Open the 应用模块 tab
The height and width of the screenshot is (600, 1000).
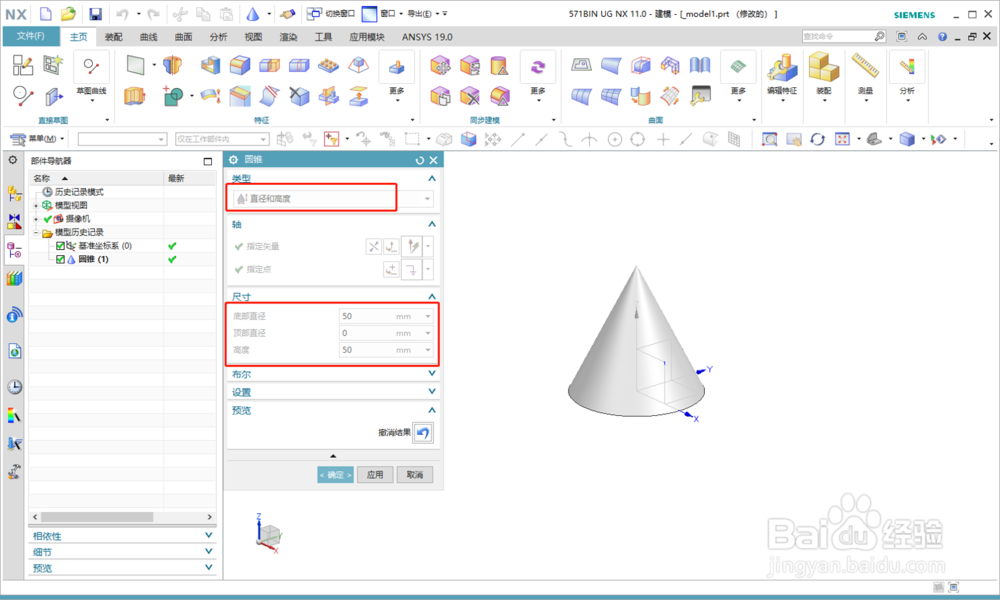click(x=367, y=37)
